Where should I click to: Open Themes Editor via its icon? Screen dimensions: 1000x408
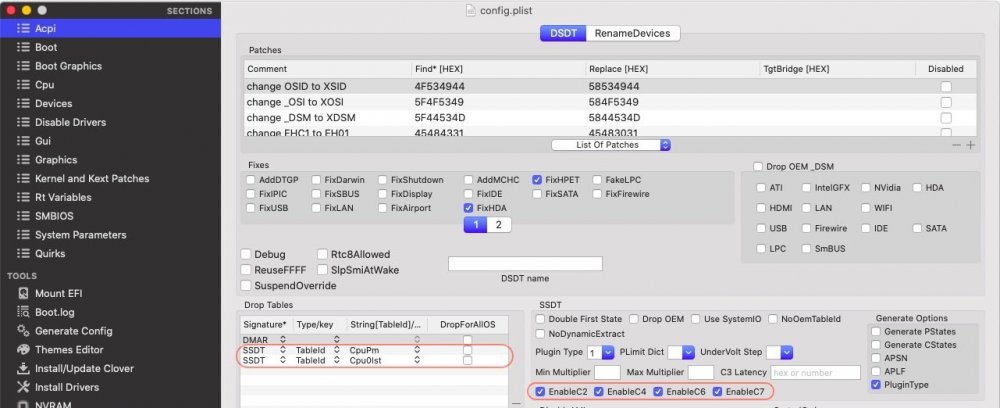22,350
